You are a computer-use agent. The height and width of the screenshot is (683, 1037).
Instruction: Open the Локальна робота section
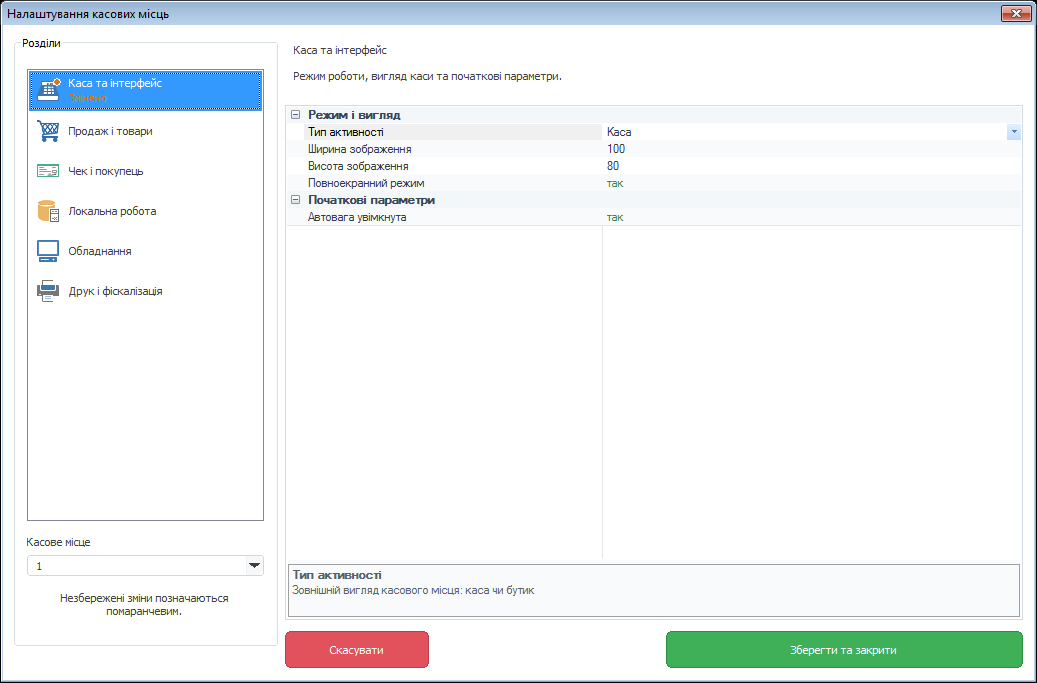pos(145,211)
